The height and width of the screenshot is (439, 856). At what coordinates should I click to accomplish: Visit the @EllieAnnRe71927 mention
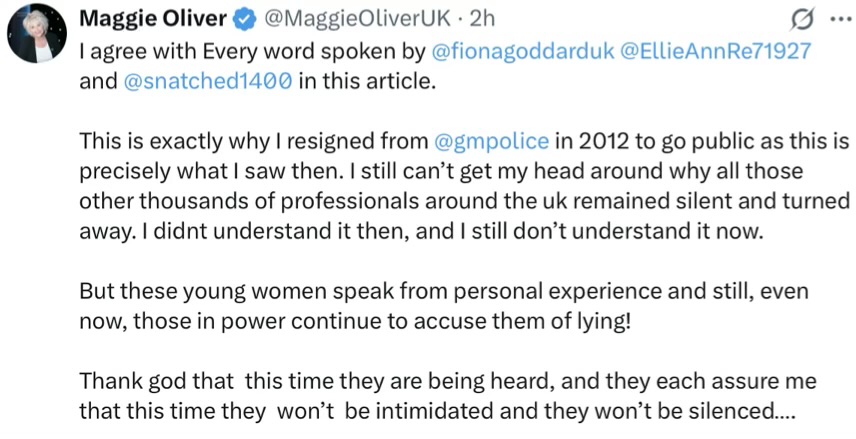(717, 50)
